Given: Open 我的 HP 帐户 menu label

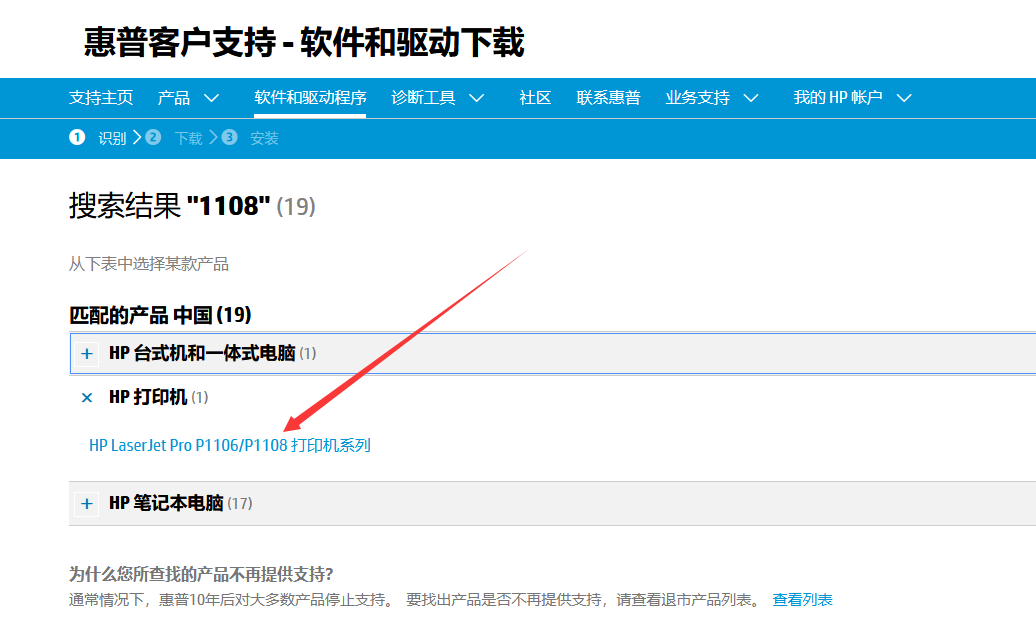Looking at the screenshot, I should pos(838,98).
